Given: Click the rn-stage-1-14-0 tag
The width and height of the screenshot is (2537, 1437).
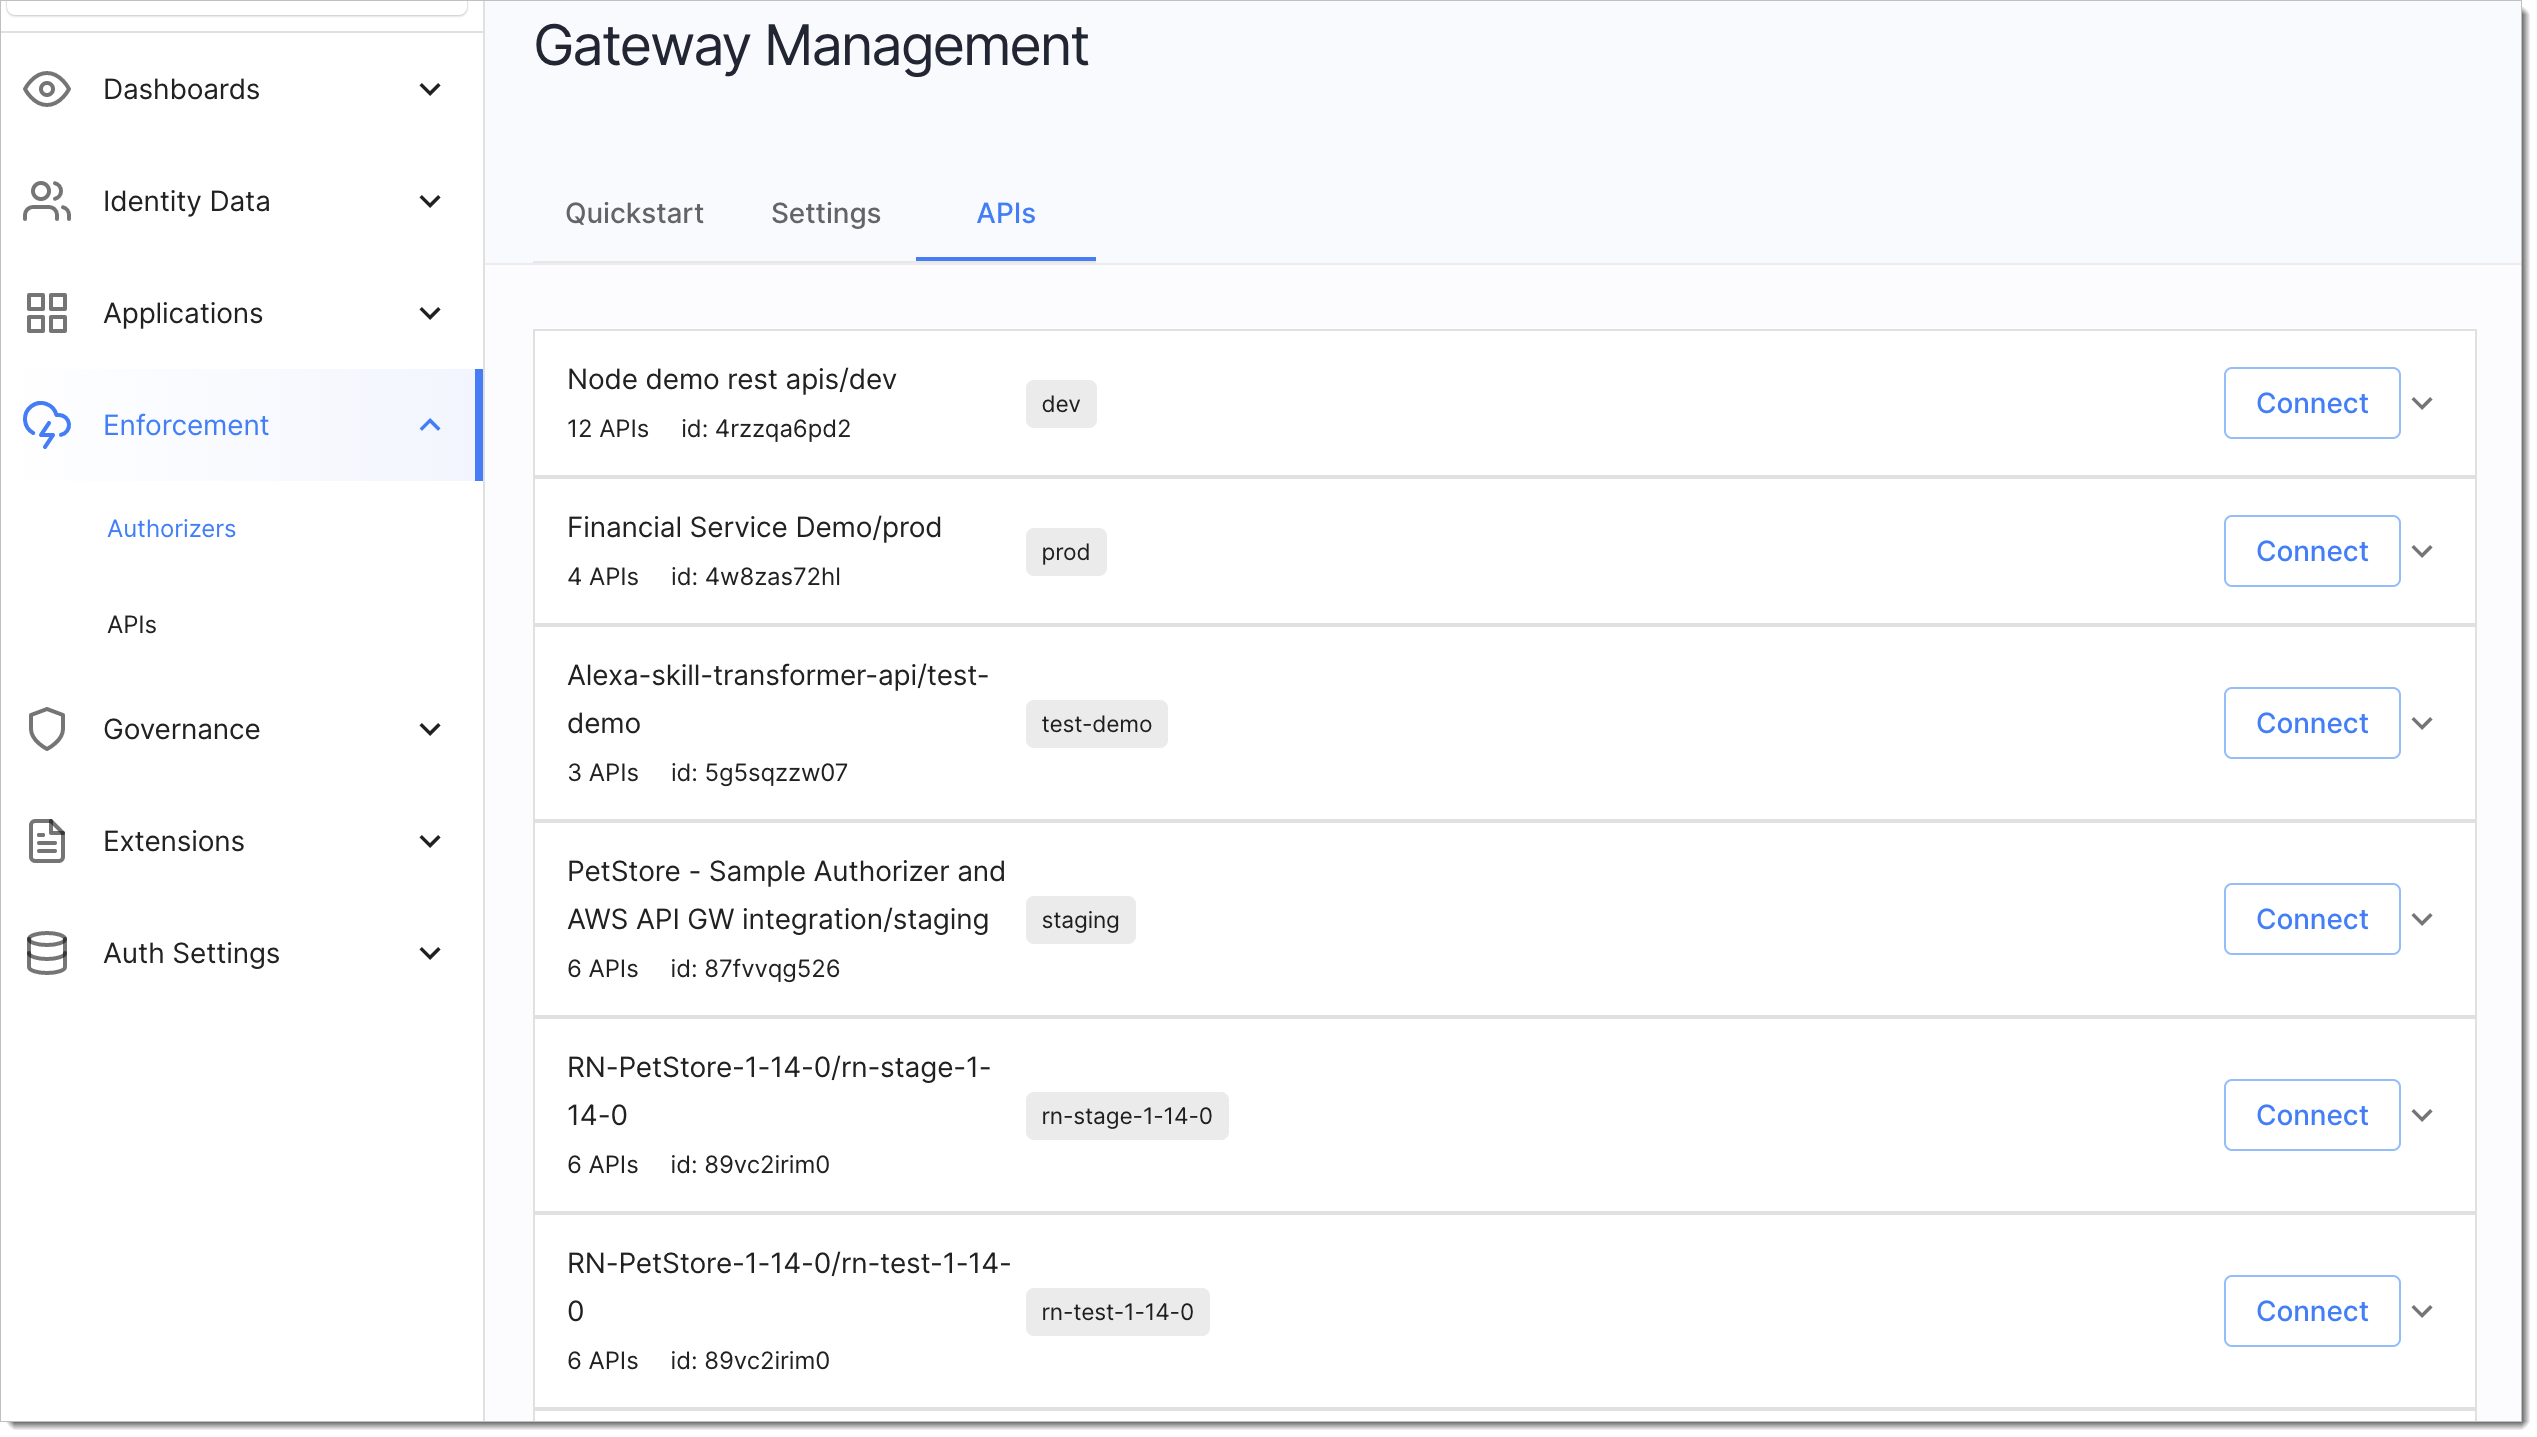Looking at the screenshot, I should 1127,1116.
